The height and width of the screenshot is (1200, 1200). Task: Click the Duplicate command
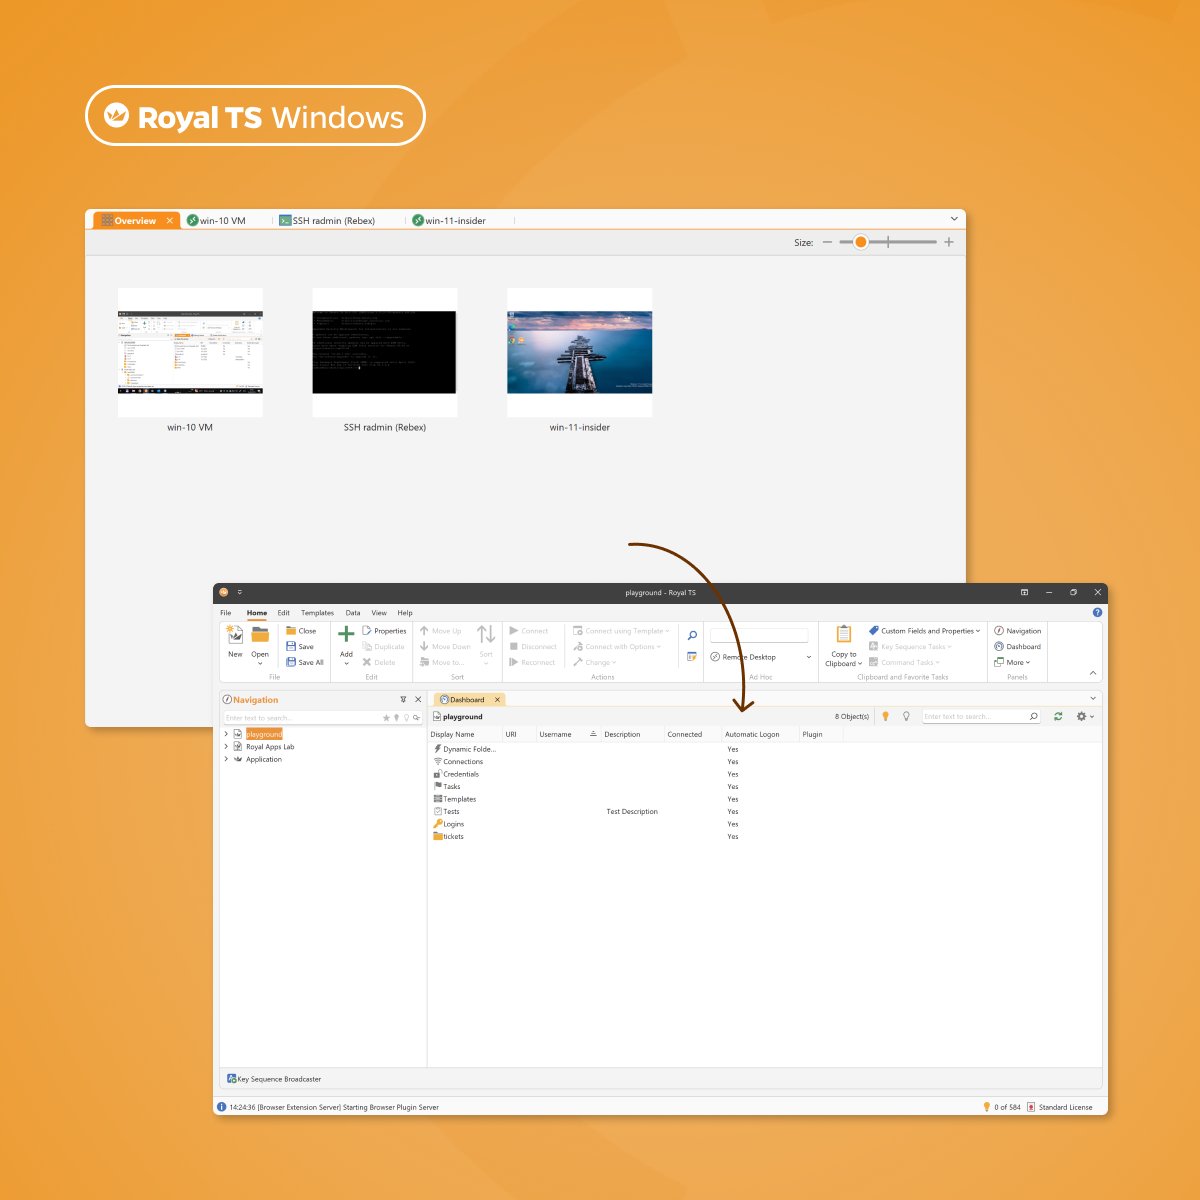384,647
